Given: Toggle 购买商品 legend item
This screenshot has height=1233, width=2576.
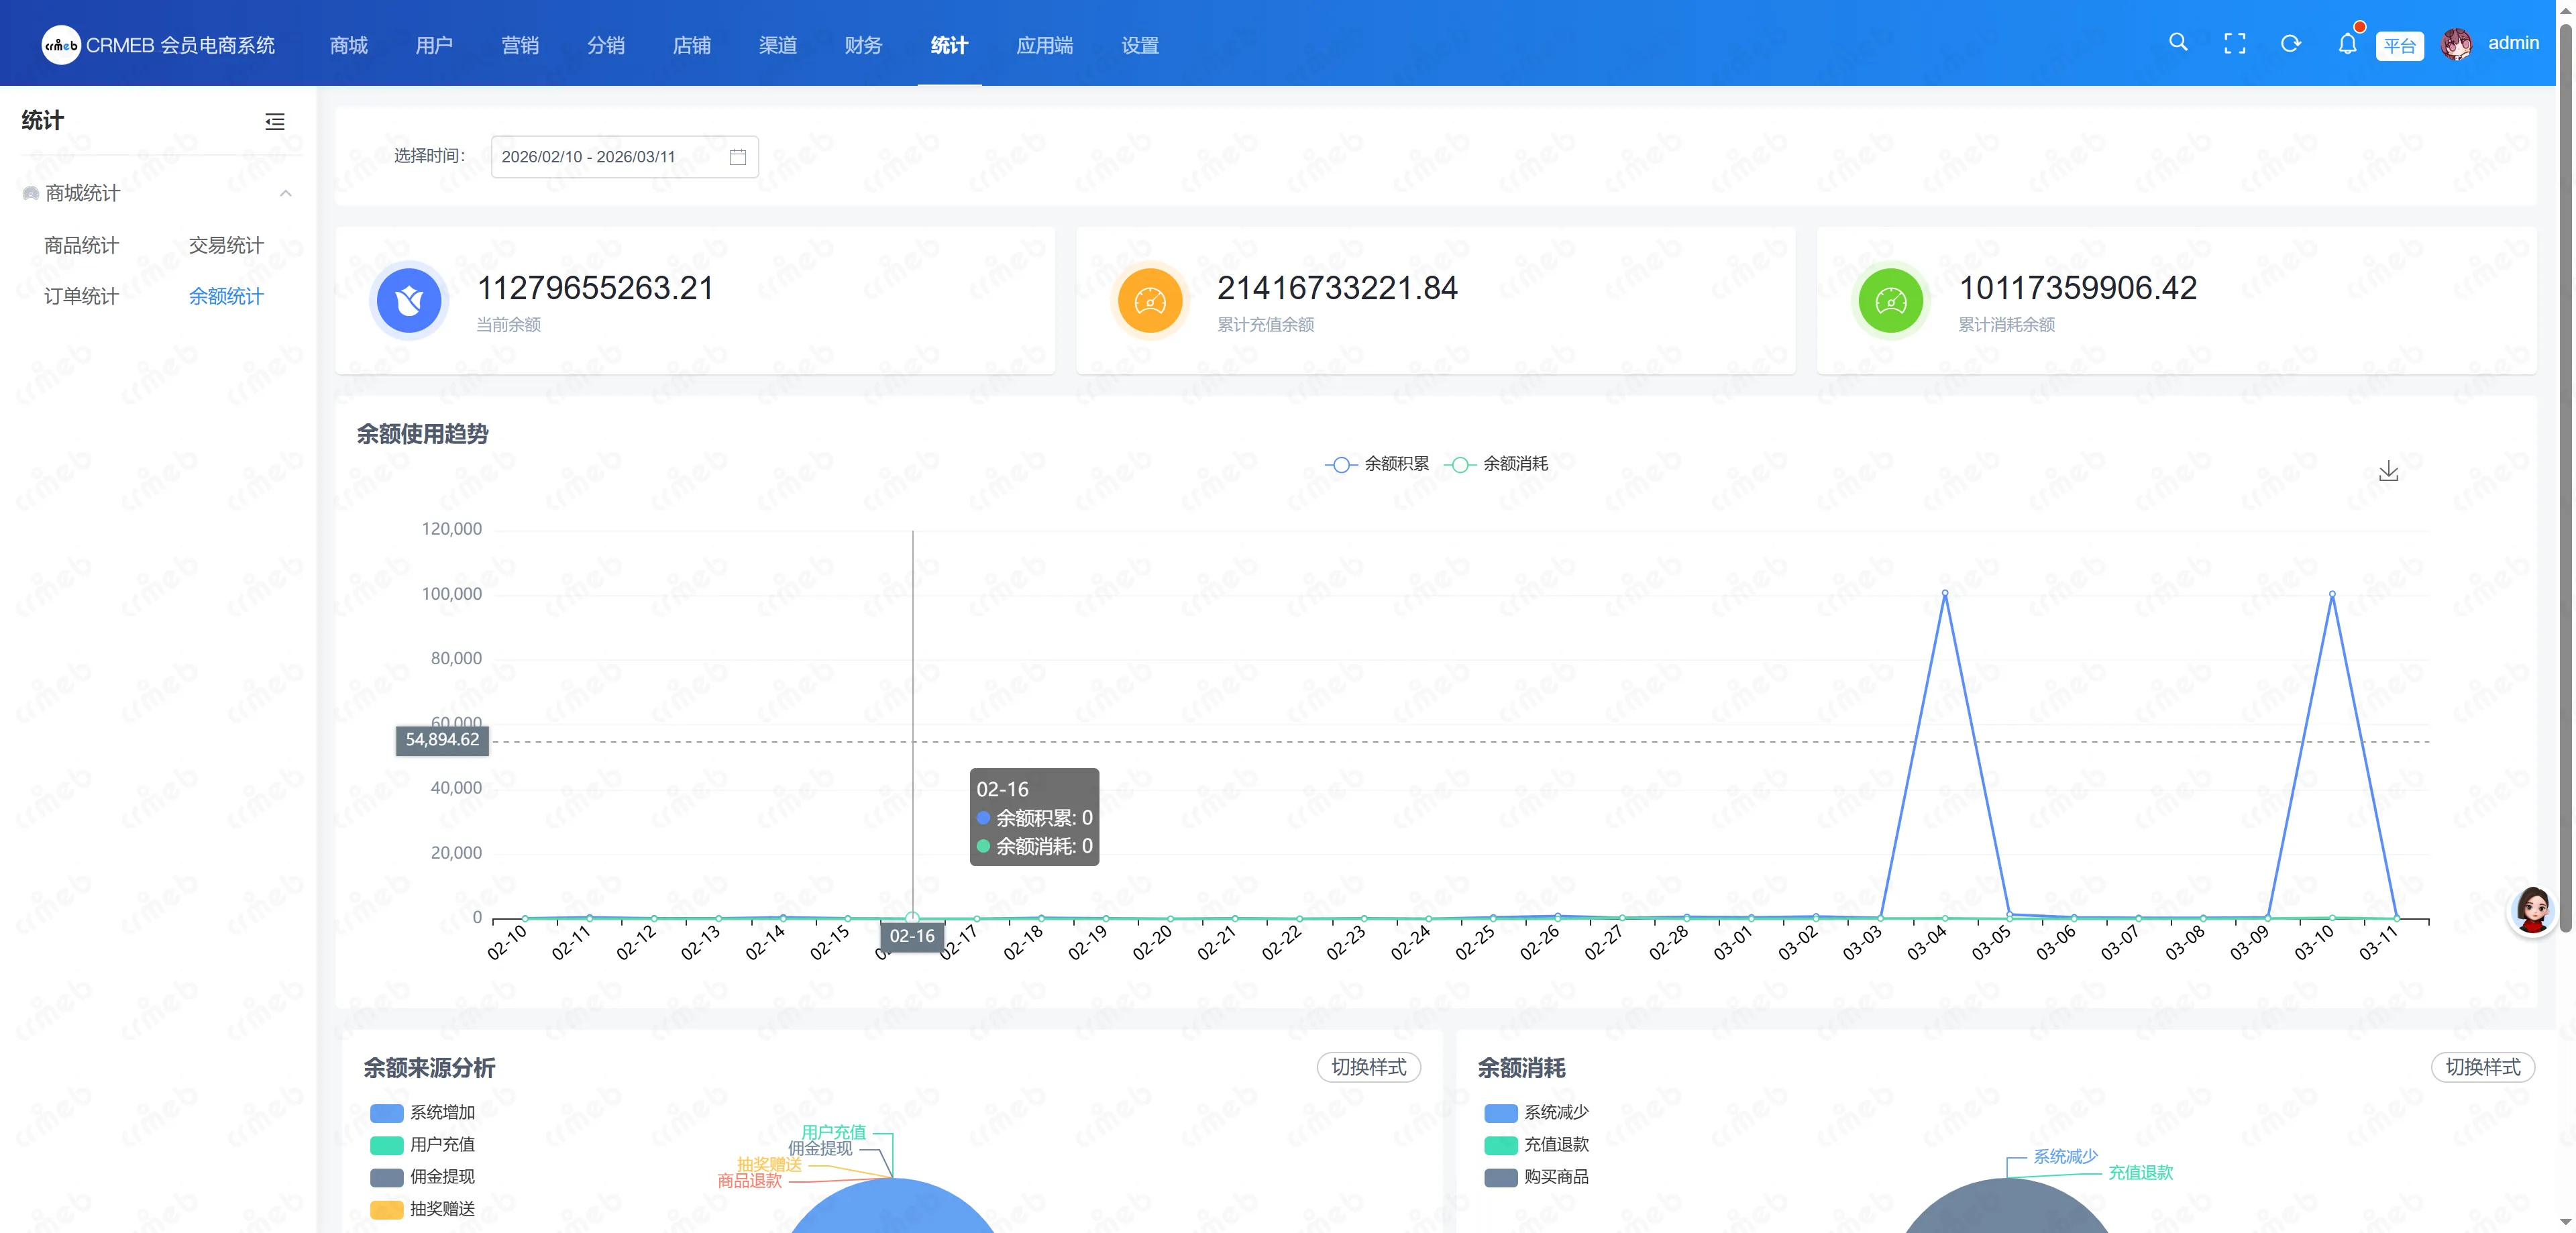Looking at the screenshot, I should [x=1537, y=1177].
